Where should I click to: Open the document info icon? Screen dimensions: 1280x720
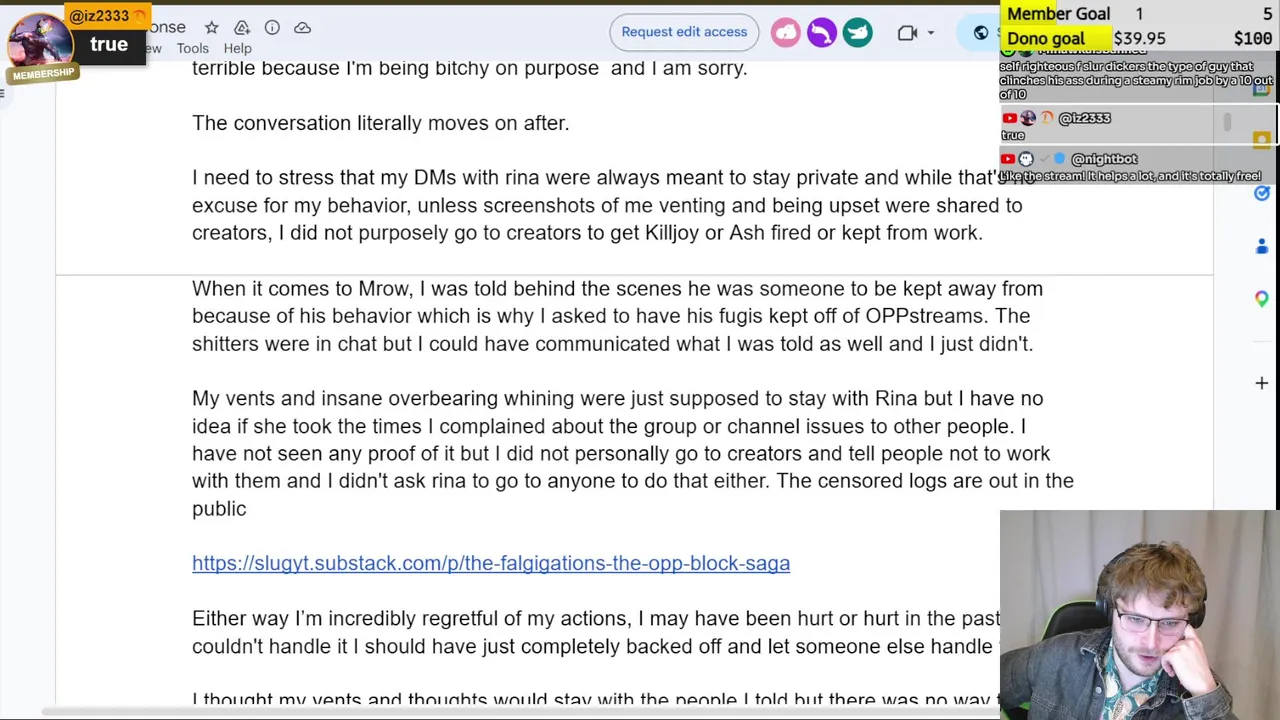(272, 28)
